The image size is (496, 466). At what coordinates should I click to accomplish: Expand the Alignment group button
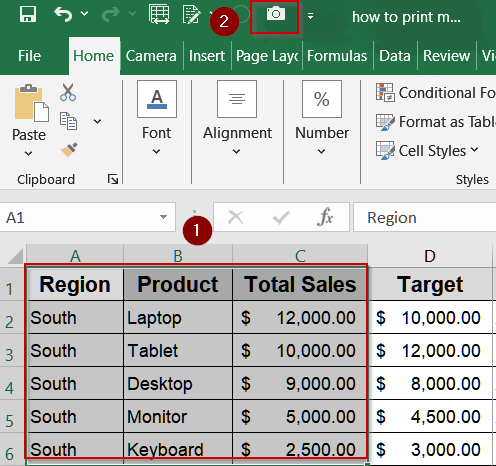click(237, 117)
